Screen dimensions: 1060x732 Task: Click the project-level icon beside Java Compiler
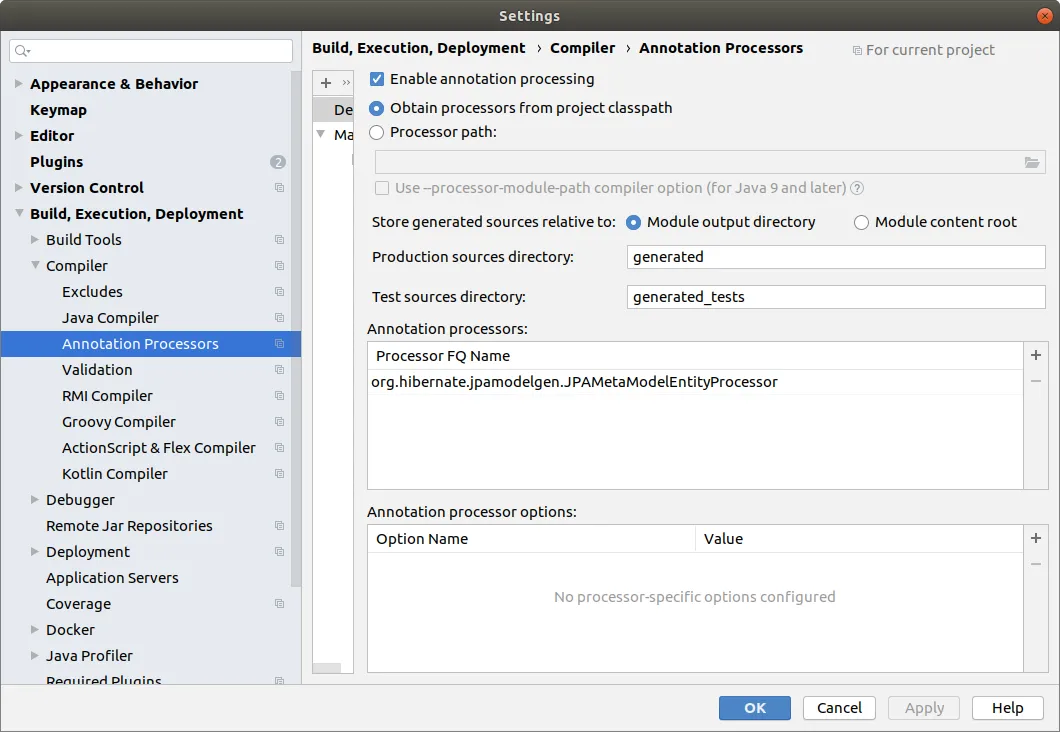click(x=279, y=318)
